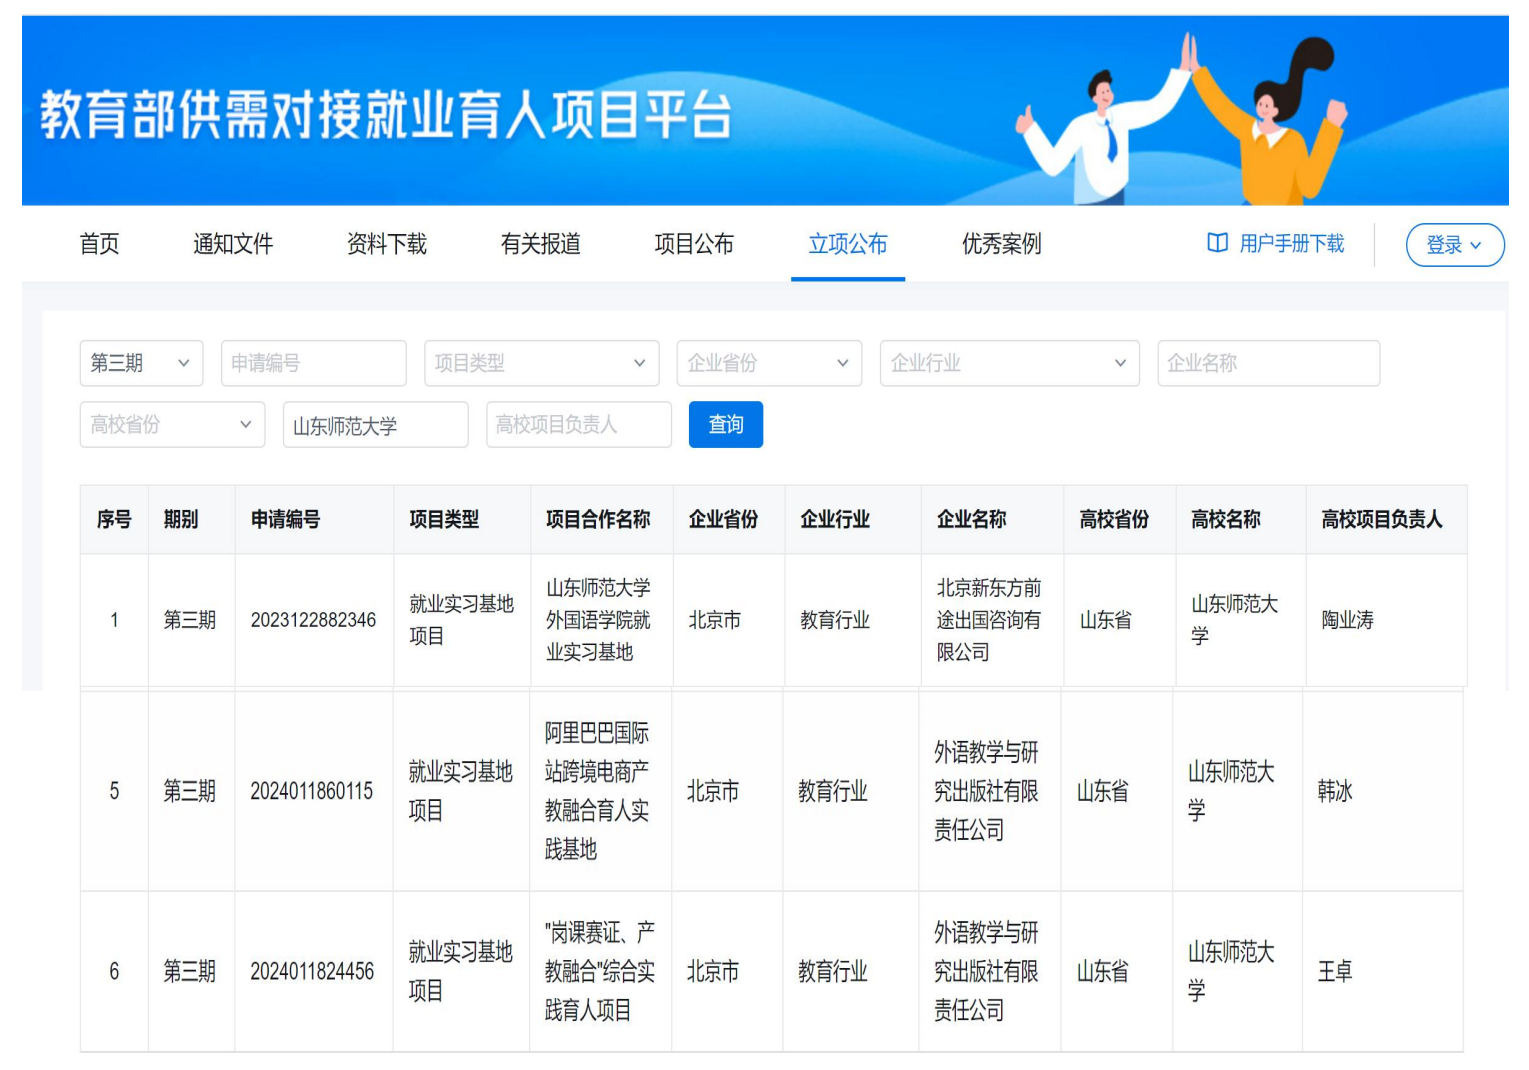Open the 优秀案例 tab
The width and height of the screenshot is (1529, 1070).
click(x=1001, y=244)
